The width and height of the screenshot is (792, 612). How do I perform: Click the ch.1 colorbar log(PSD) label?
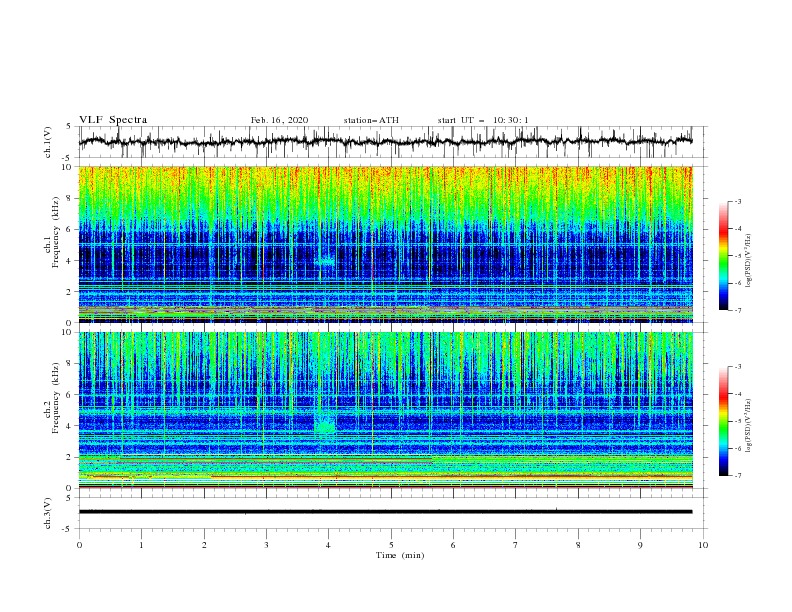point(748,261)
